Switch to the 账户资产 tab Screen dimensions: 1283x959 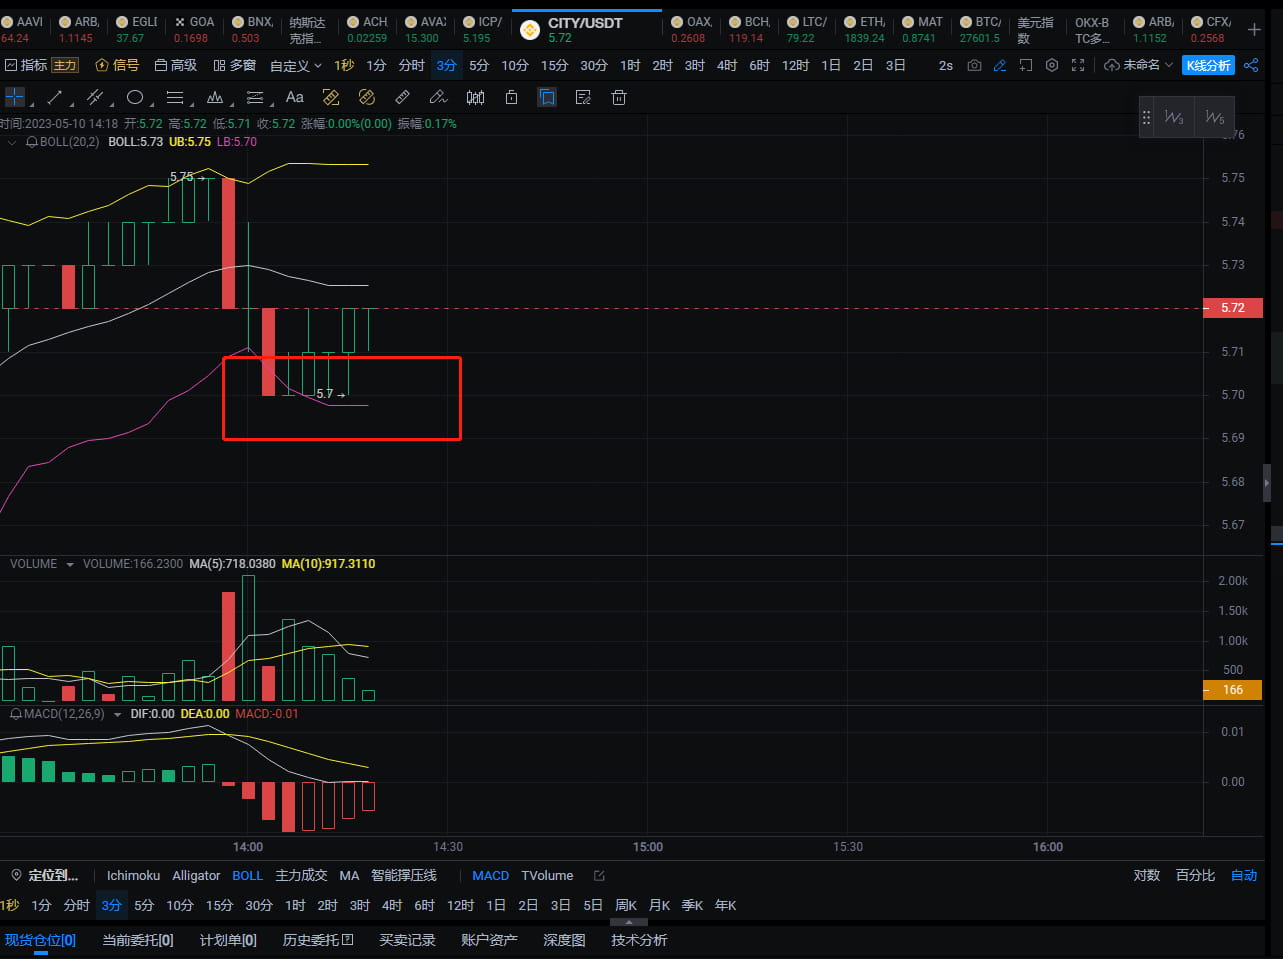488,940
